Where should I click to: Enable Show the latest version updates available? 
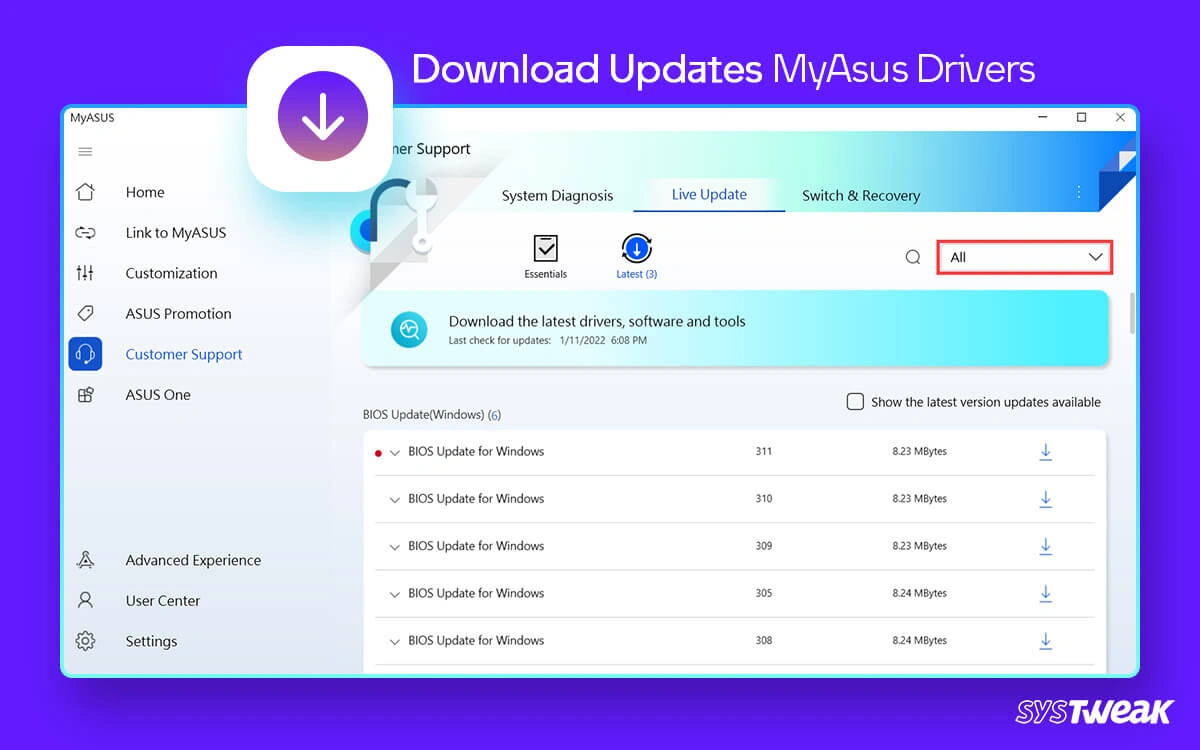[x=855, y=402]
